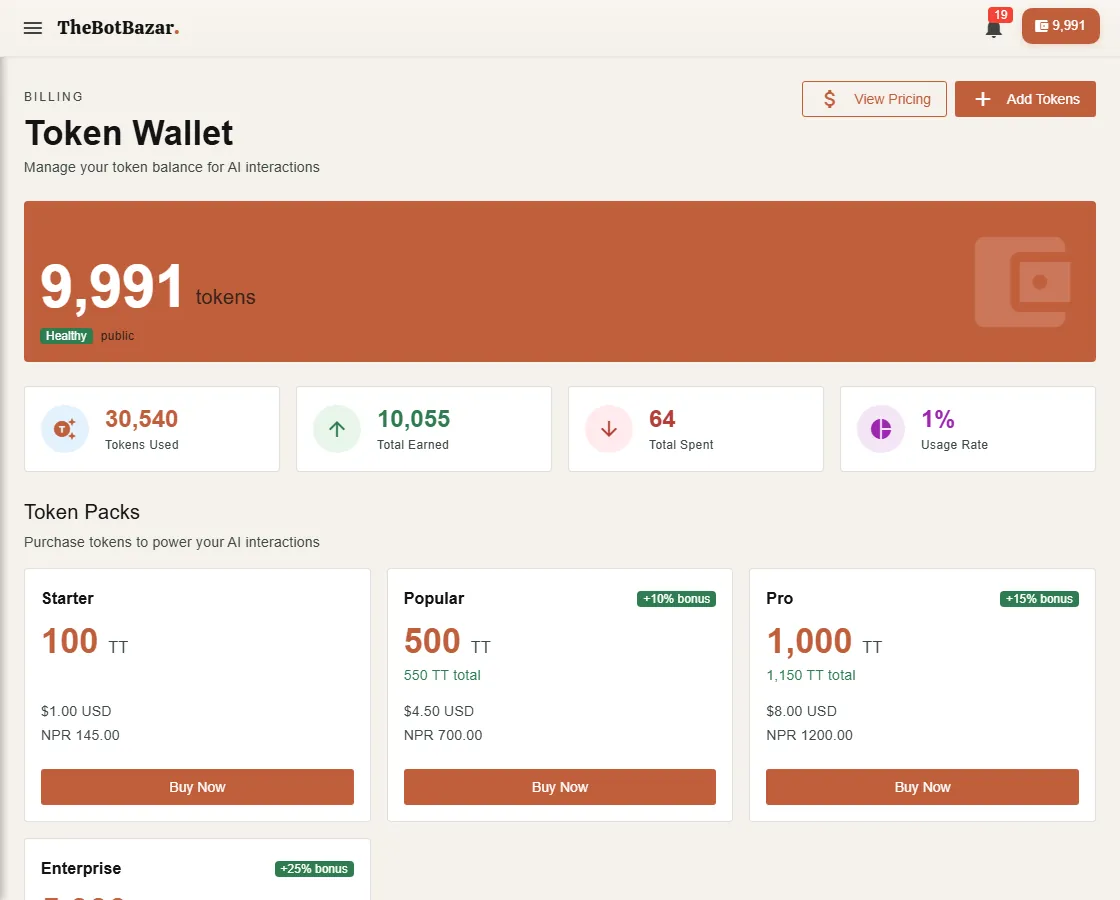Click the 10,055 Total Earned value
The height and width of the screenshot is (900, 1120).
point(414,419)
